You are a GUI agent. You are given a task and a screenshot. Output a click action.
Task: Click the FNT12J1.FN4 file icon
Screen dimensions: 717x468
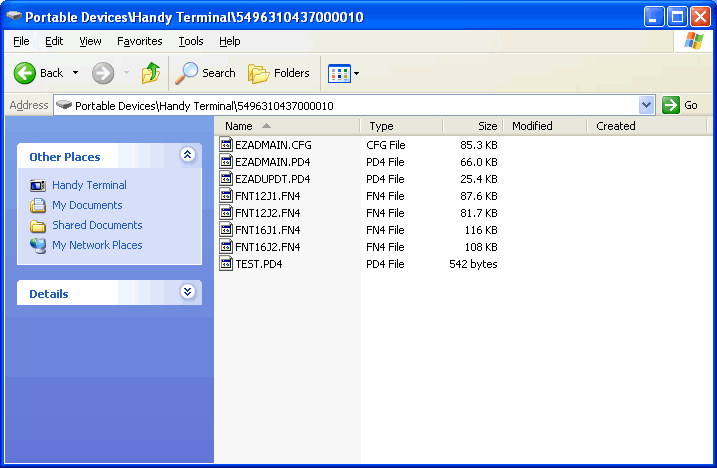(226, 195)
